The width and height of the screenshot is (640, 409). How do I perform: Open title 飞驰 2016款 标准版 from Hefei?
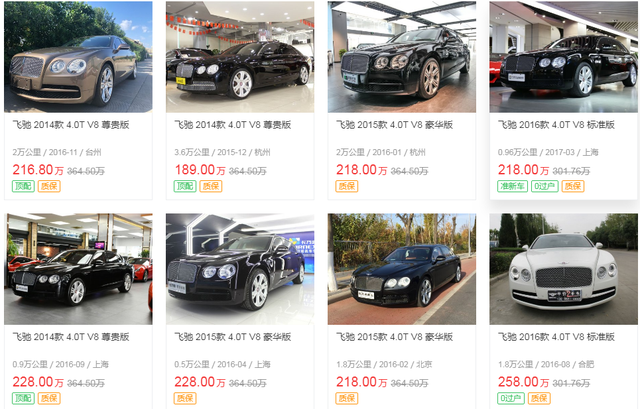click(x=556, y=337)
